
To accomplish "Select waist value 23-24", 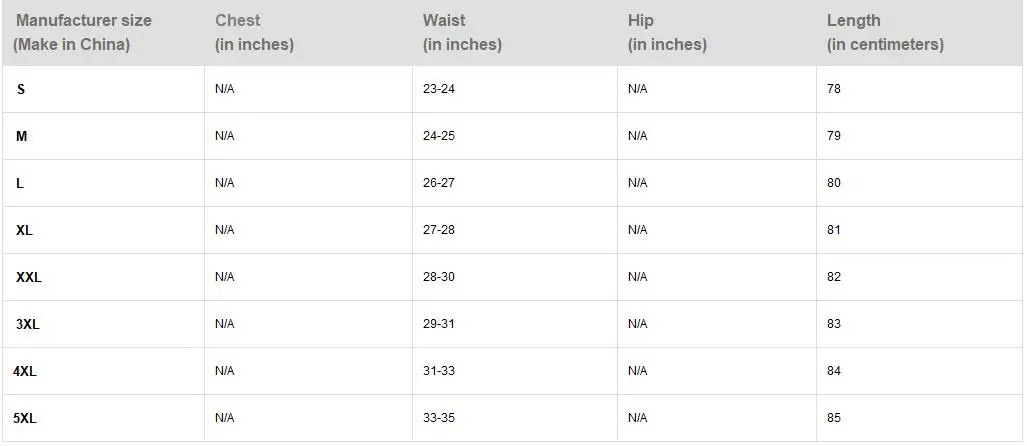I will 439,88.
